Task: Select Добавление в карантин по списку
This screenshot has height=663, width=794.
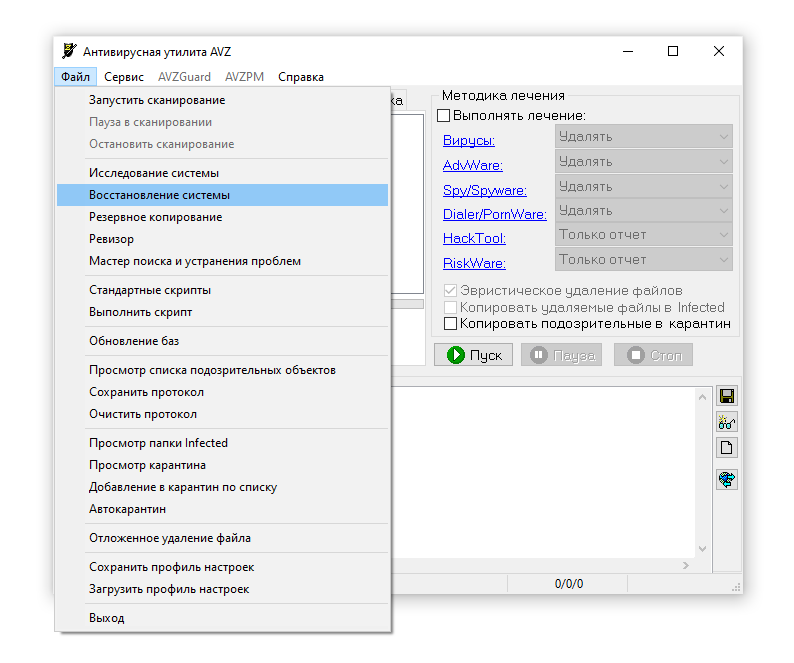Action: coord(222,487)
